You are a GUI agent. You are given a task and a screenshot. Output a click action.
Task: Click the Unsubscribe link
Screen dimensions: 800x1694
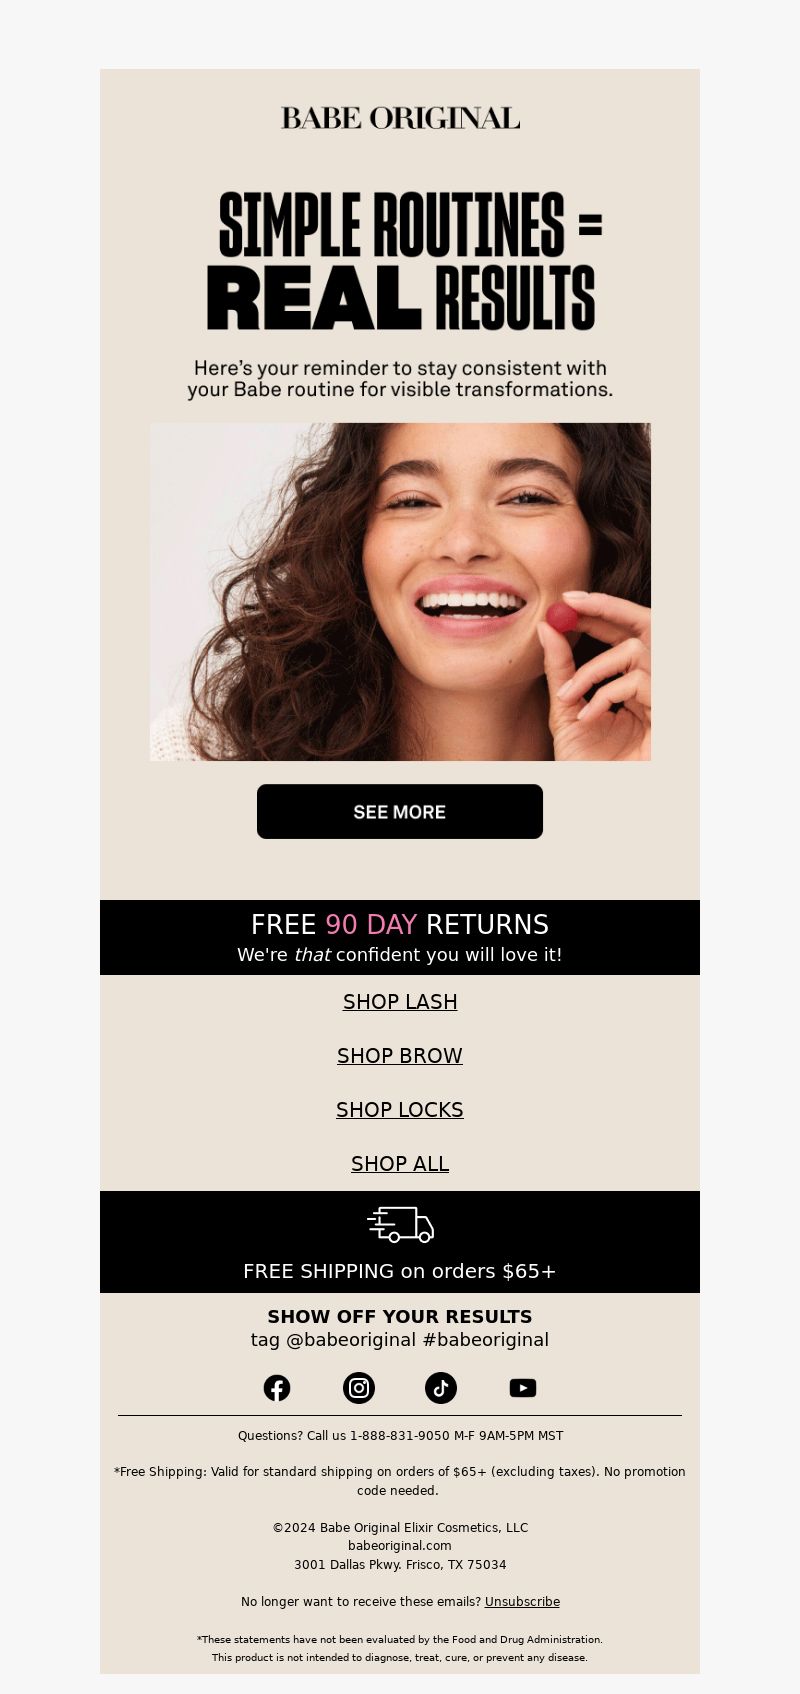coord(522,1602)
